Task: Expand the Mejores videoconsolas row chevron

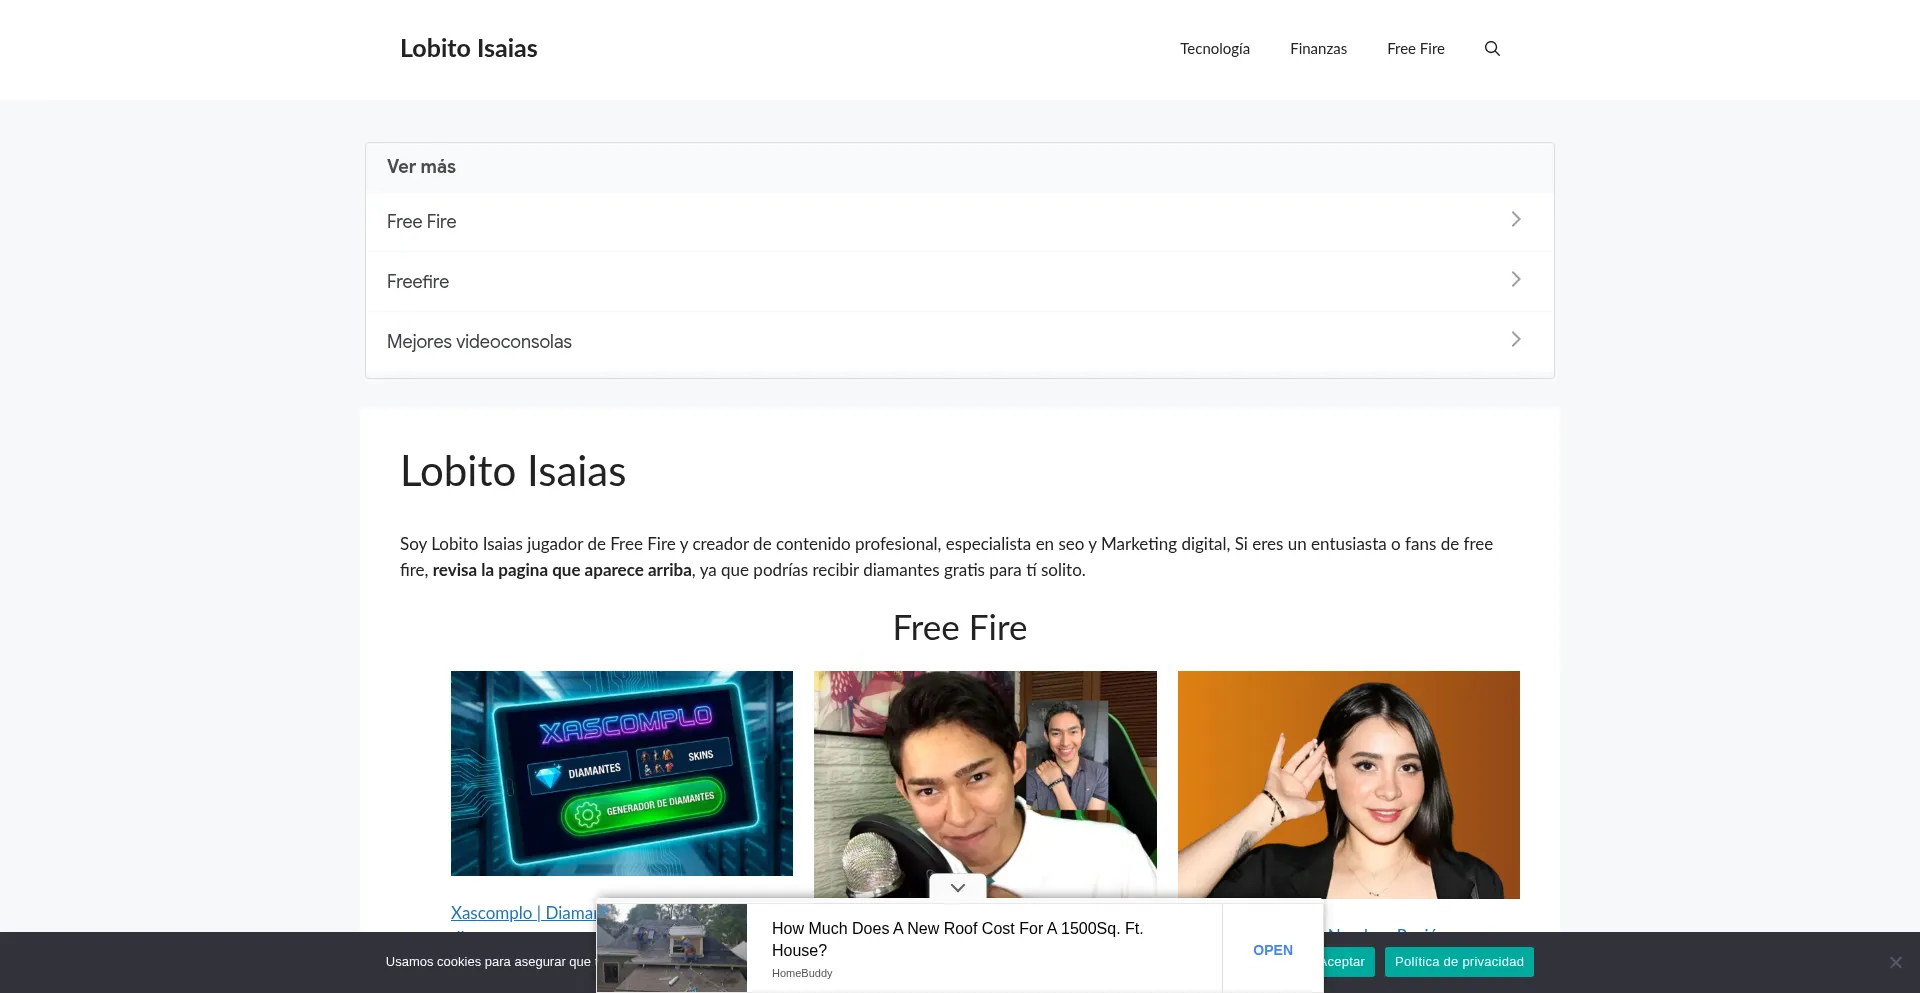Action: [1516, 340]
